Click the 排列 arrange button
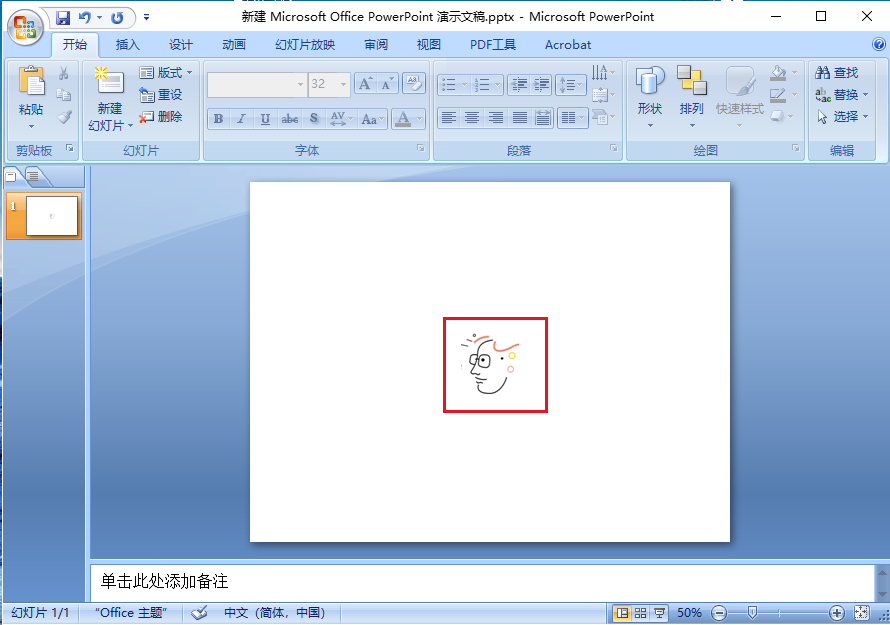Screen dimensions: 890x625 coord(691,97)
